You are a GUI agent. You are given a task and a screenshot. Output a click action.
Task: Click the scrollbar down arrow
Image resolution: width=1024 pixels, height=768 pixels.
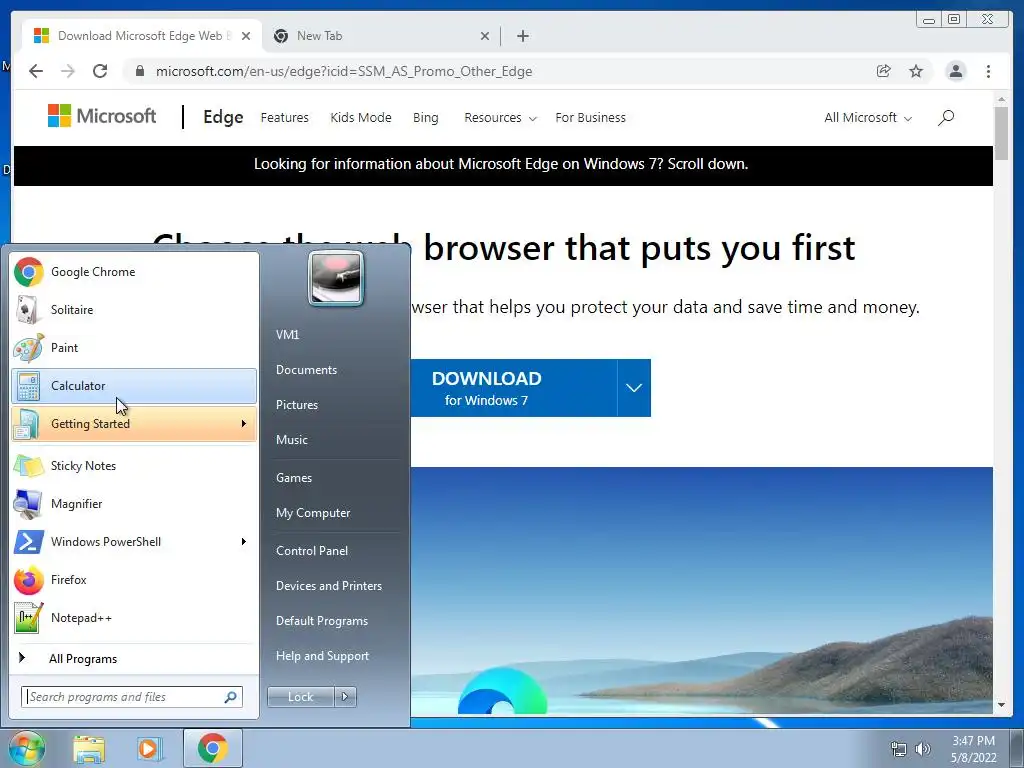(x=1001, y=705)
